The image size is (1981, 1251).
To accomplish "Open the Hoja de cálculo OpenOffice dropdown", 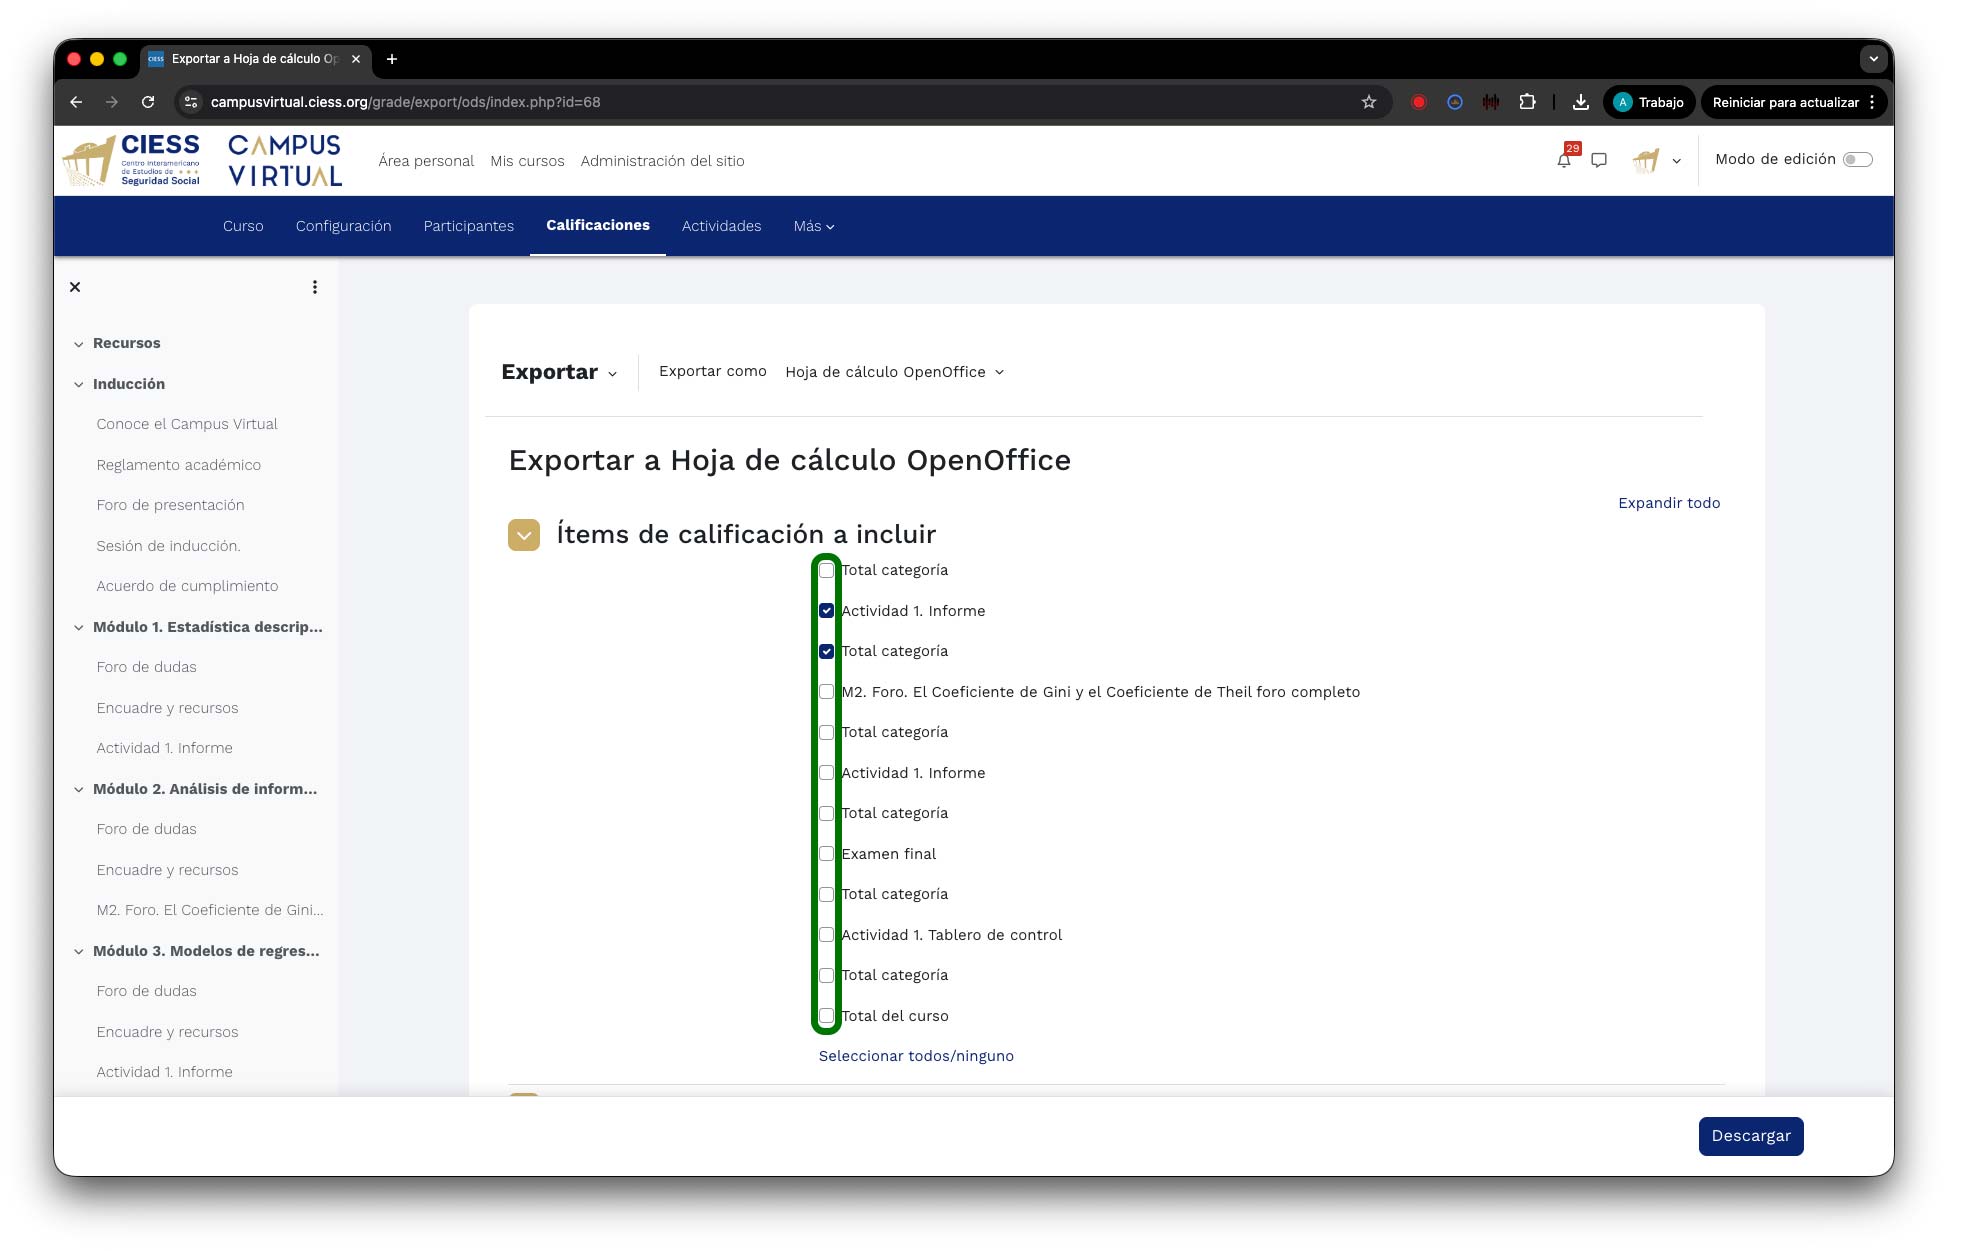I will pos(894,372).
